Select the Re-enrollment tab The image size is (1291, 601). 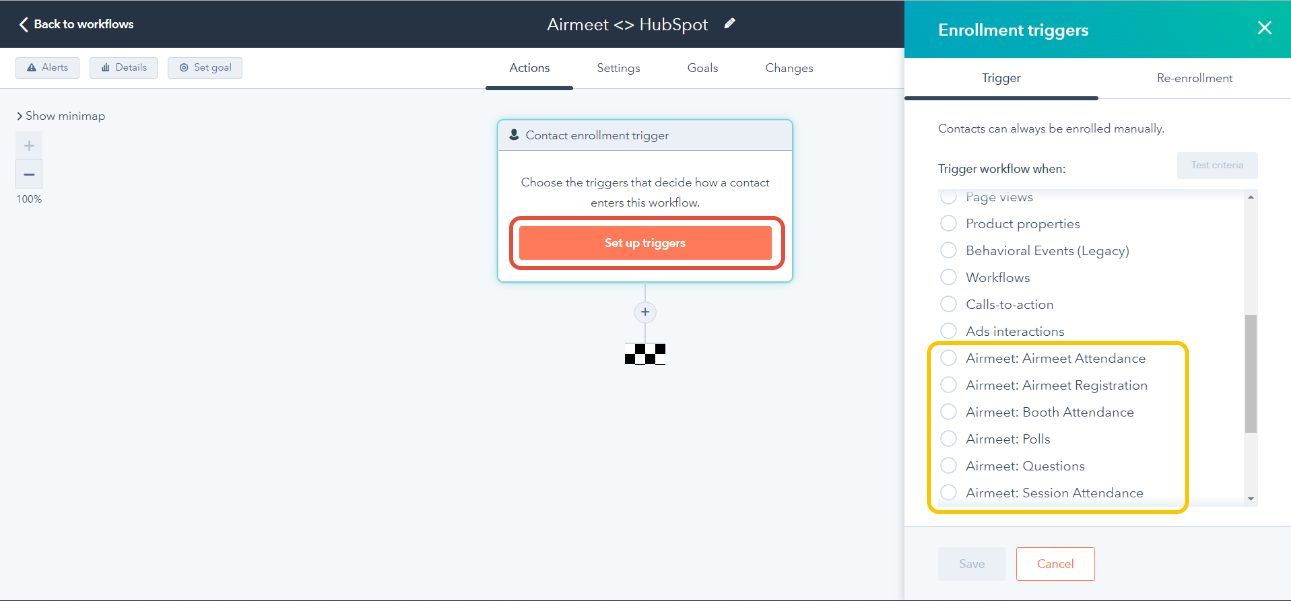(x=1194, y=78)
